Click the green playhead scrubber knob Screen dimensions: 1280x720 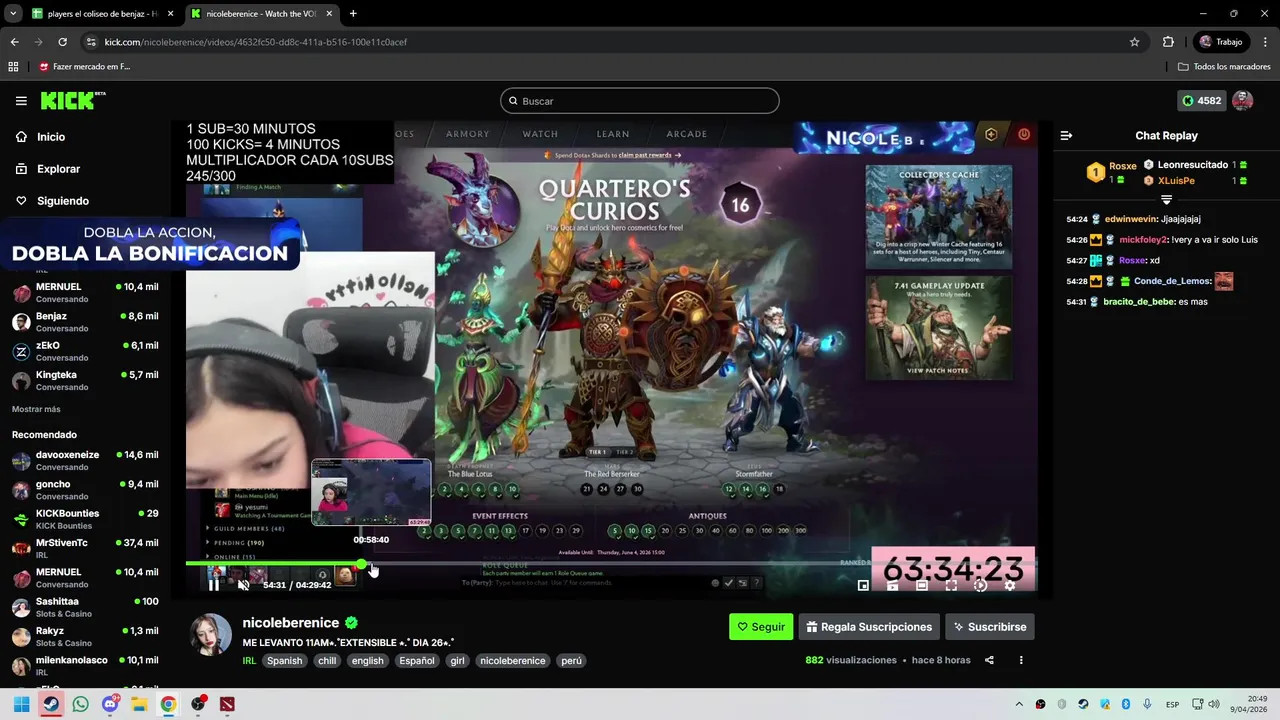coord(361,564)
